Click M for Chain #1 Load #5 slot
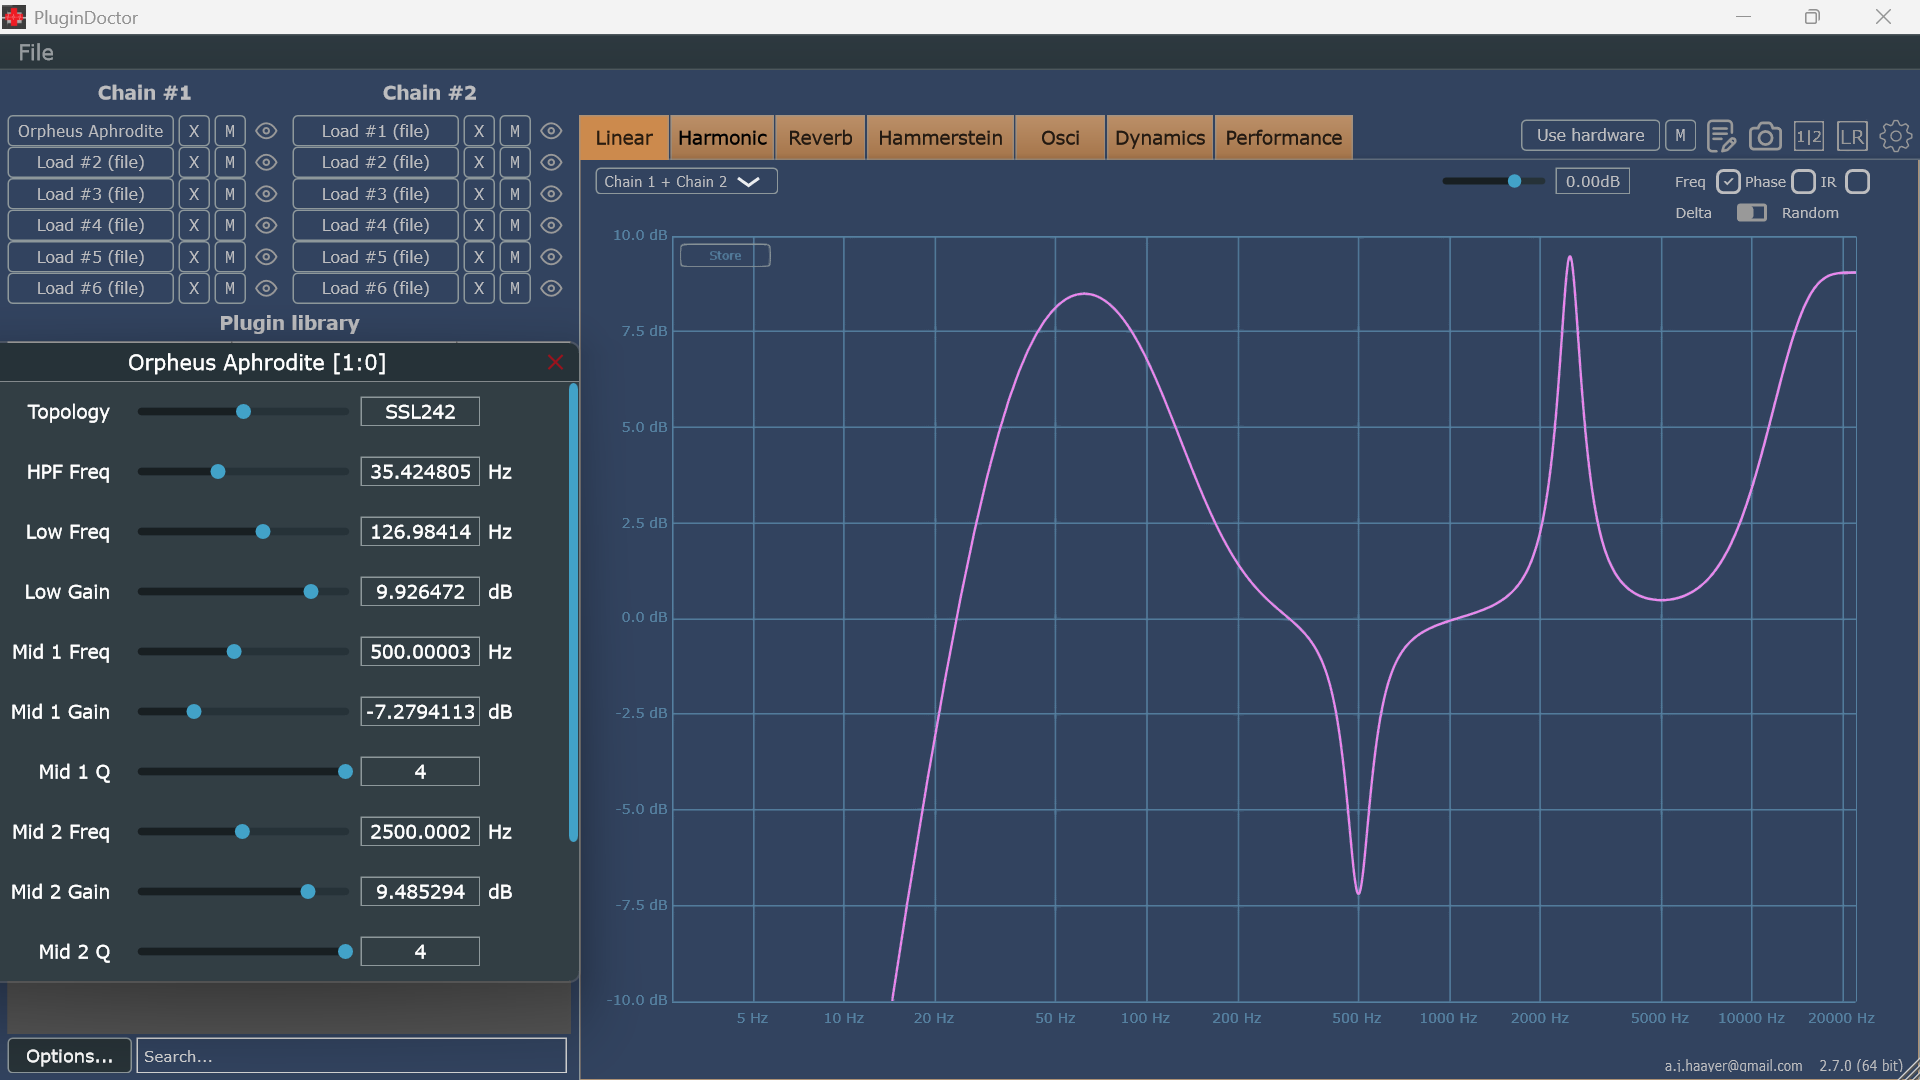Viewport: 1920px width, 1080px height. [230, 257]
